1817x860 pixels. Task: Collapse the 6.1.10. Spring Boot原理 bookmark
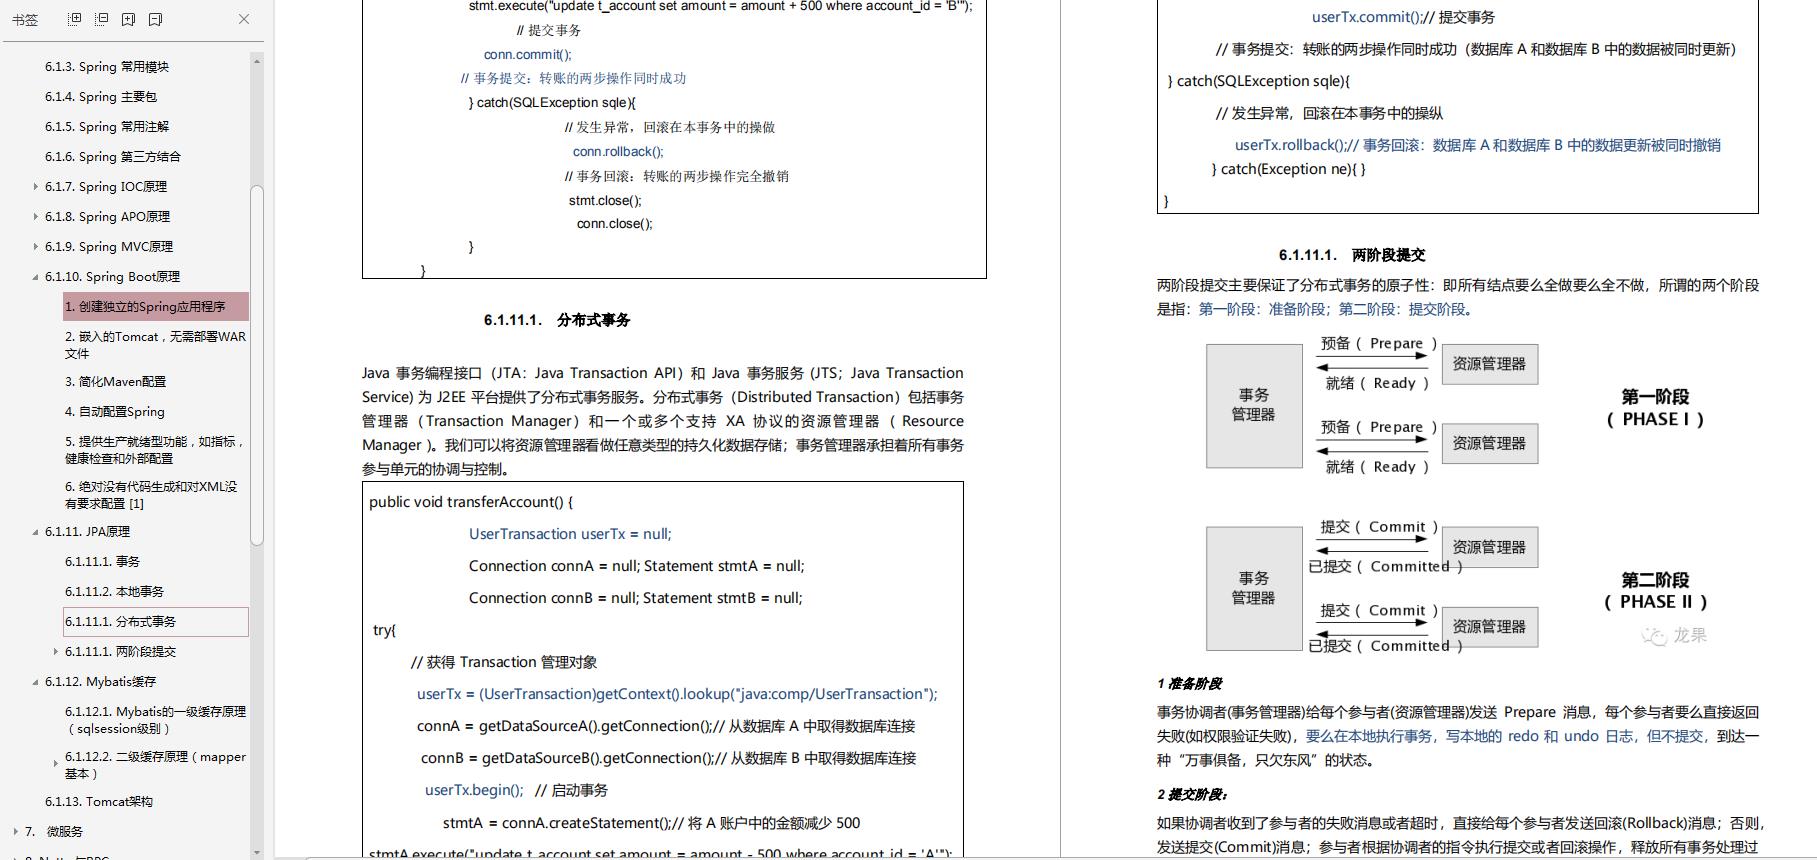36,277
